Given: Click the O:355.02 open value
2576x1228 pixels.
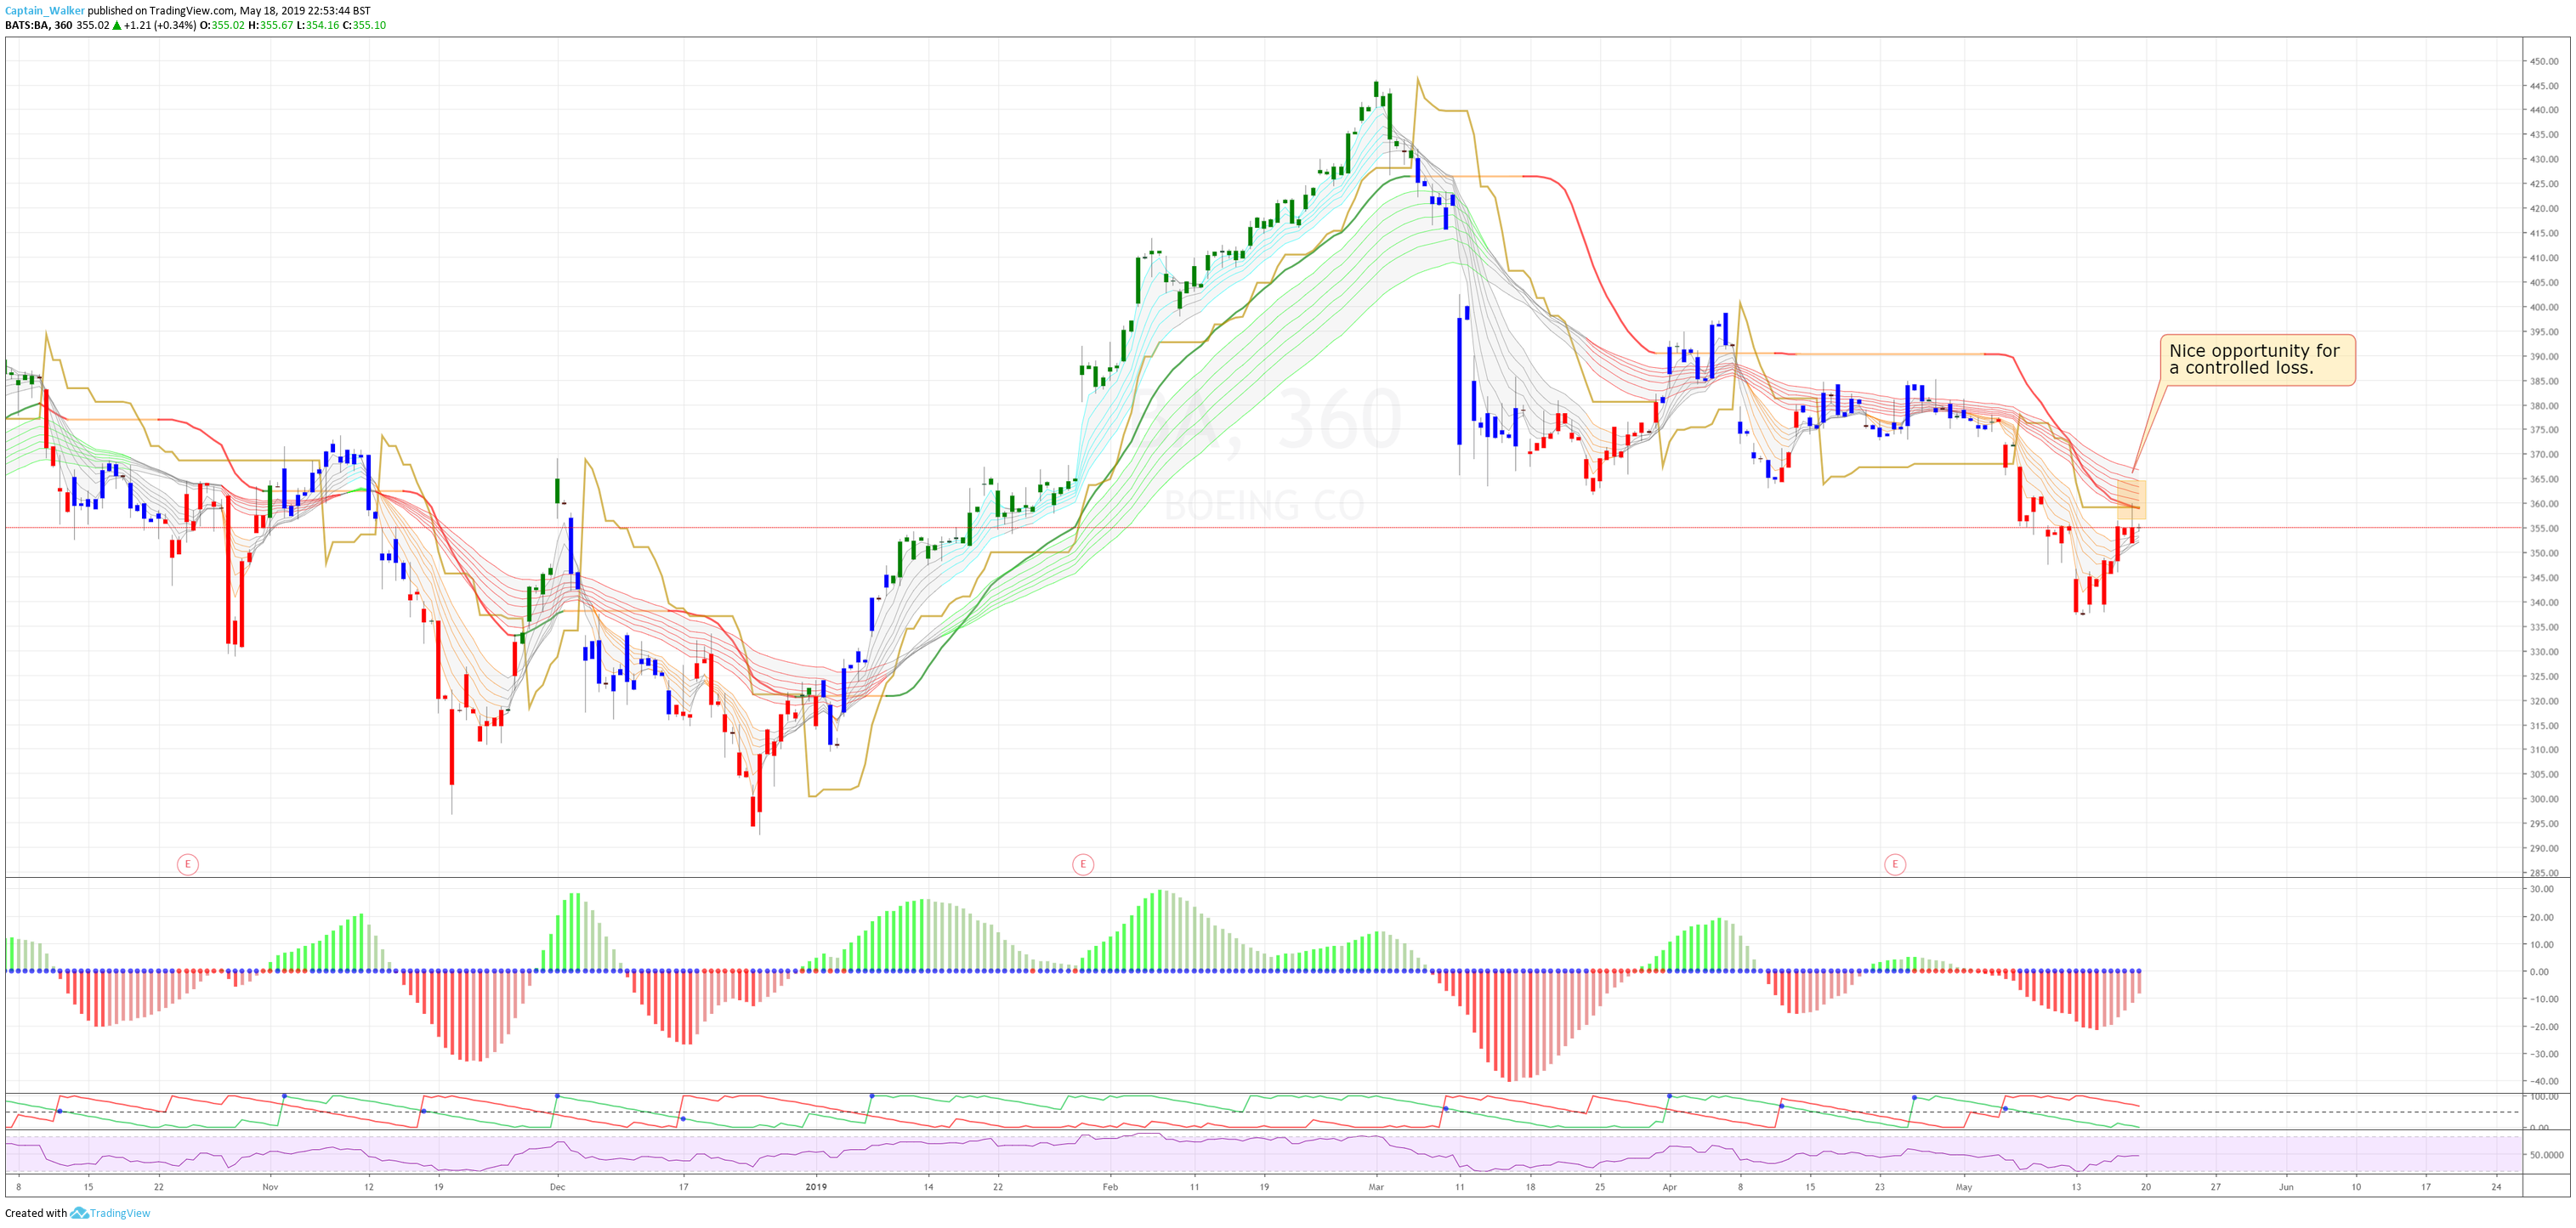Looking at the screenshot, I should pyautogui.click(x=222, y=26).
